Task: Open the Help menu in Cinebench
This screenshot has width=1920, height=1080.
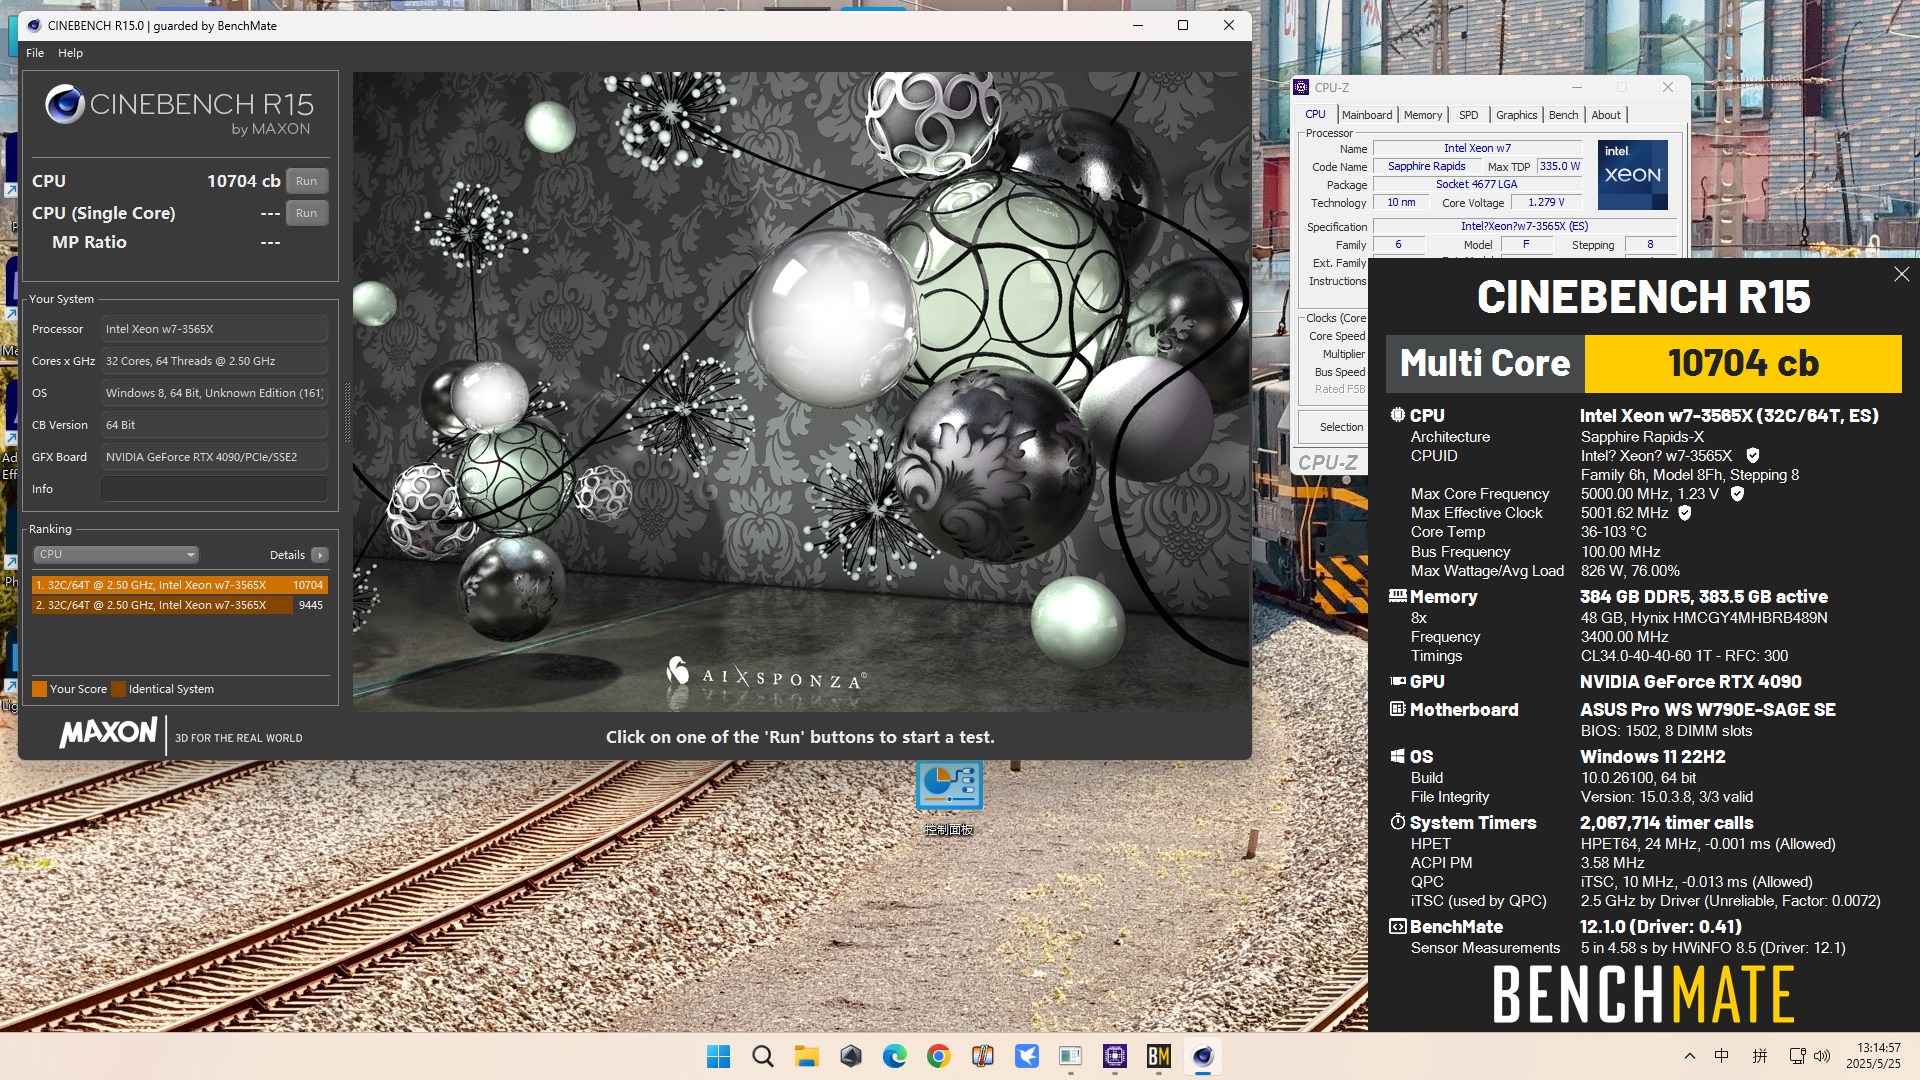Action: point(70,53)
